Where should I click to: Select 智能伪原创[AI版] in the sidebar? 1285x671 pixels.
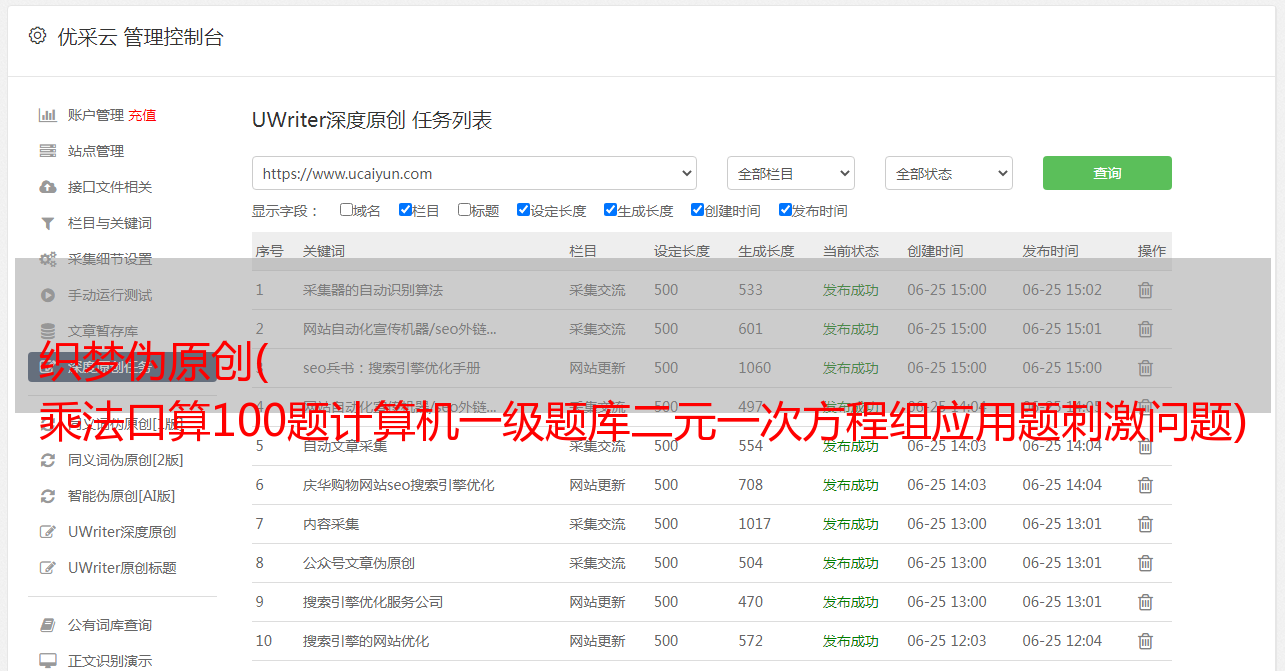(x=121, y=496)
